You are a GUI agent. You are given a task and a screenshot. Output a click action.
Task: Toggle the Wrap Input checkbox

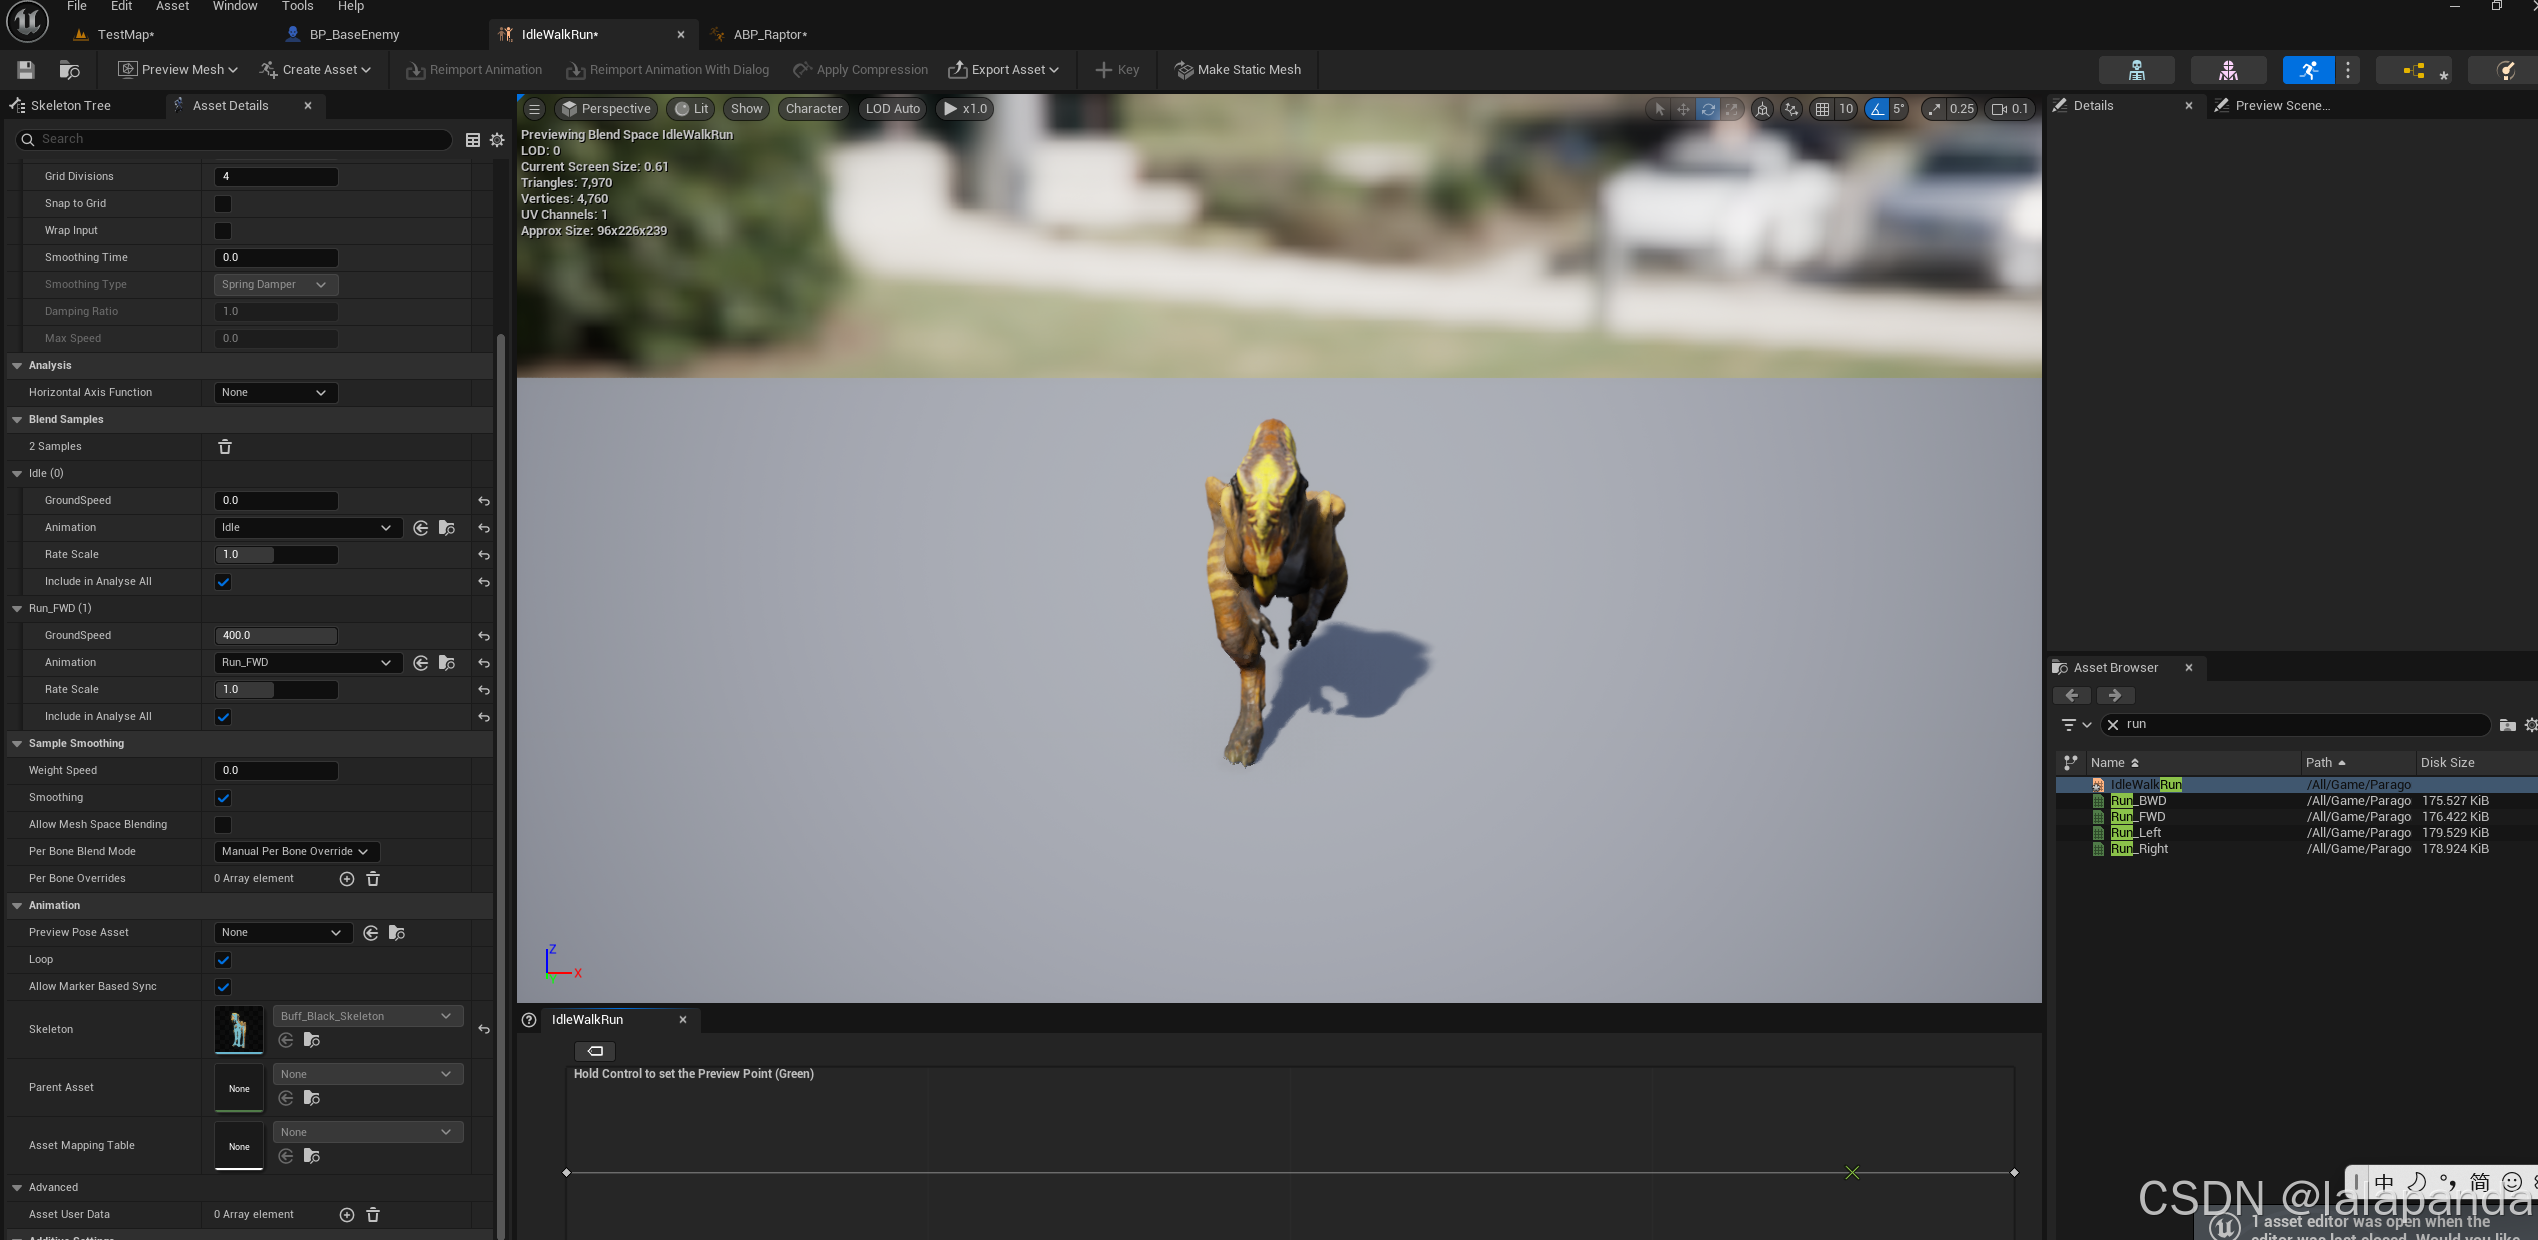tap(223, 231)
